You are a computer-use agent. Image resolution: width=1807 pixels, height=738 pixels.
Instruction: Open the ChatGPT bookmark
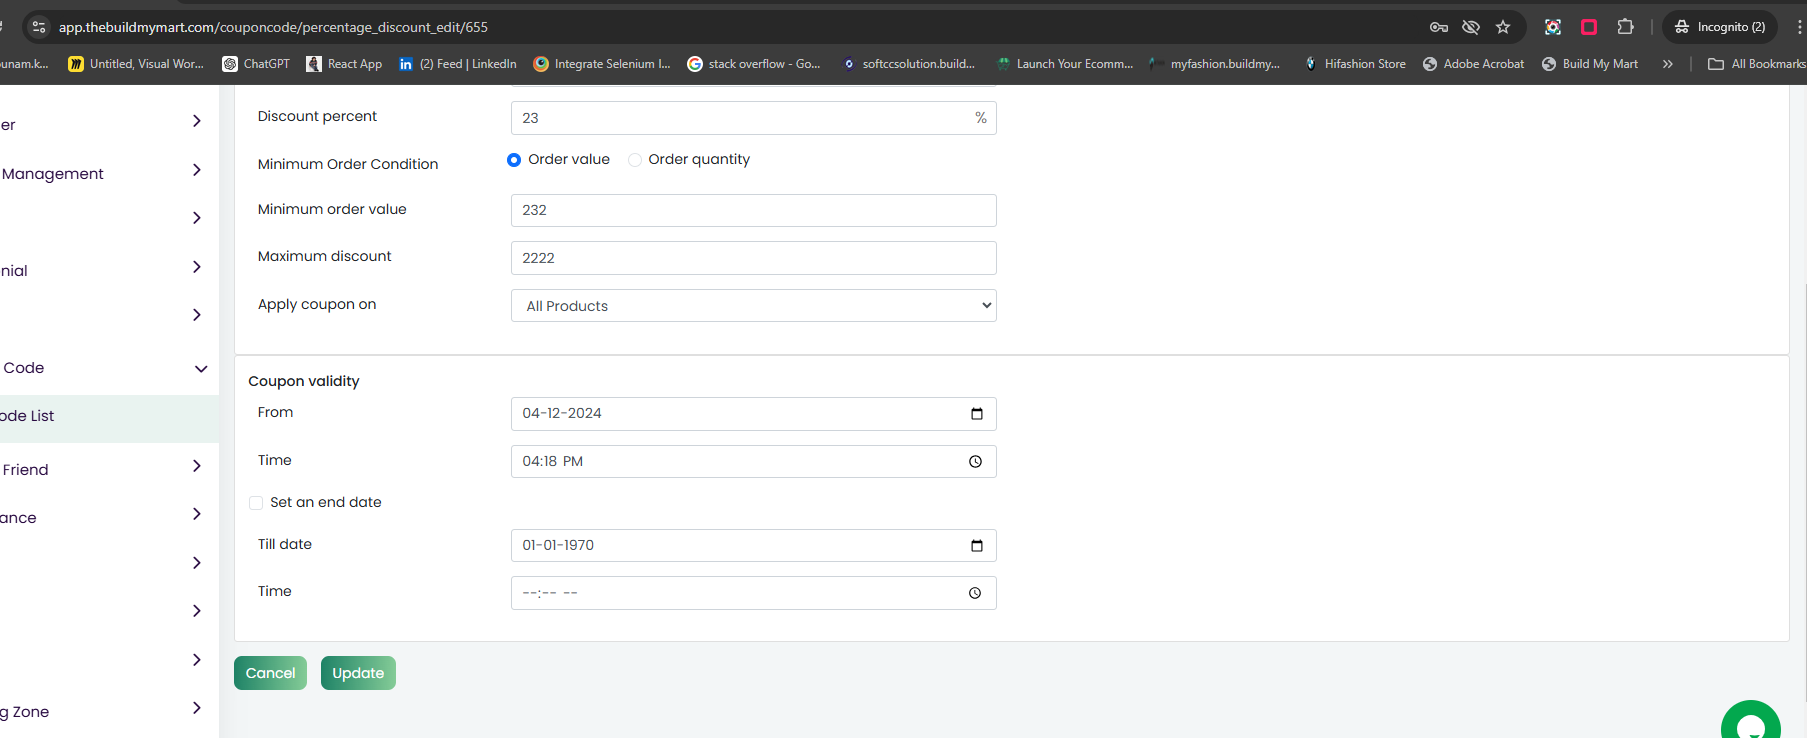click(256, 64)
